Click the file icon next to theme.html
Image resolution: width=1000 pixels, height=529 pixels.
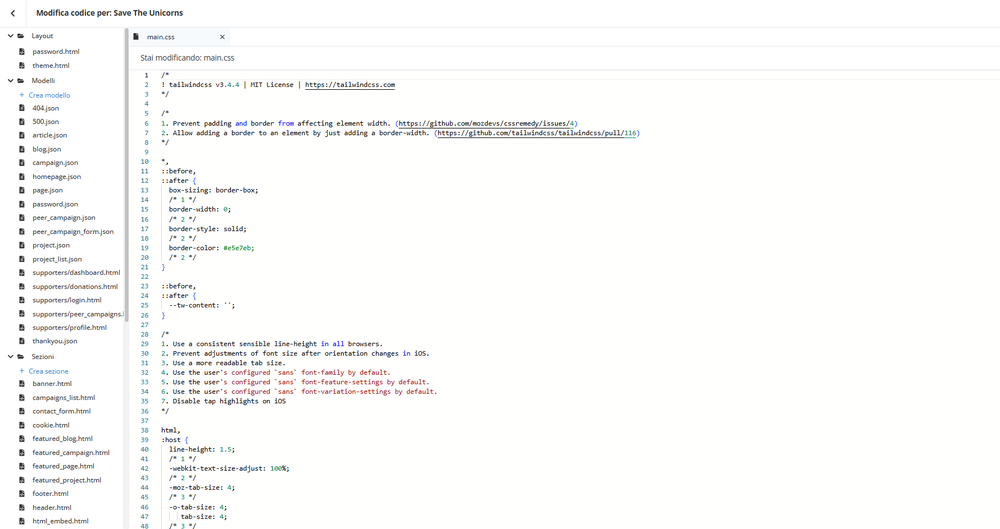tap(21, 66)
